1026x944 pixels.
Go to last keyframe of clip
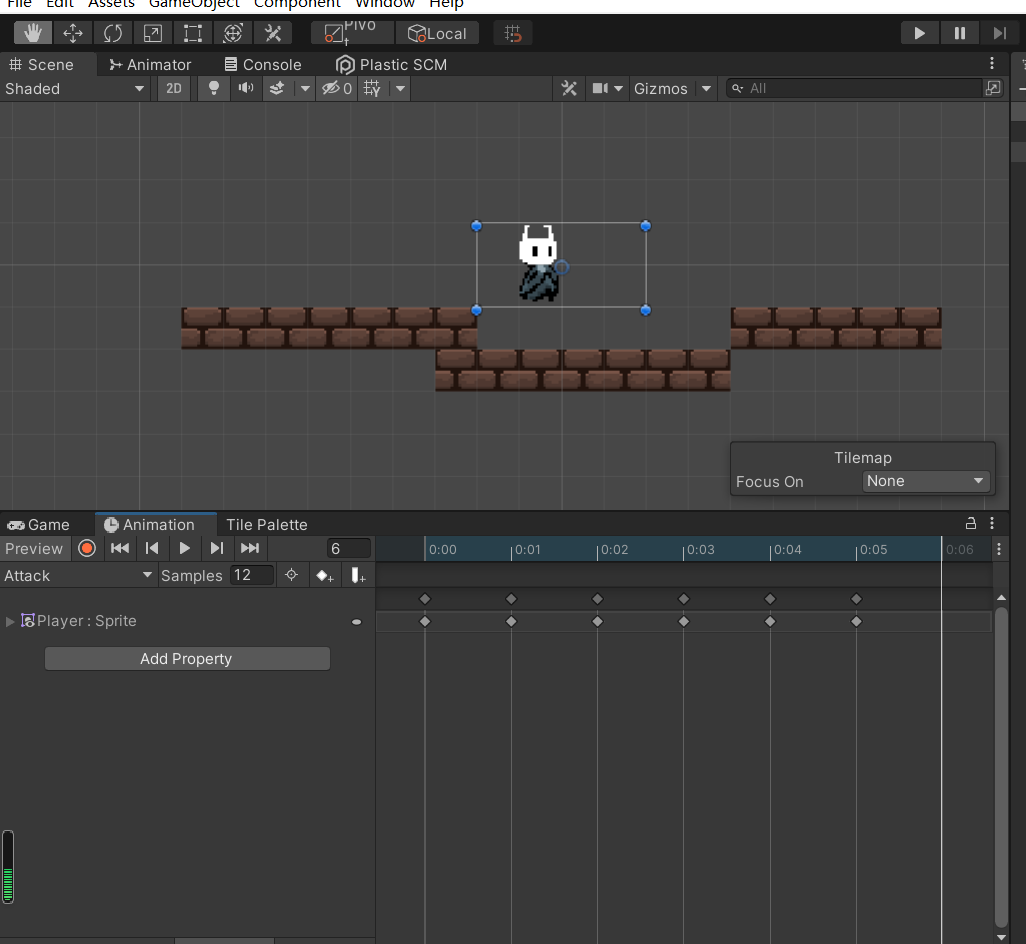click(250, 548)
